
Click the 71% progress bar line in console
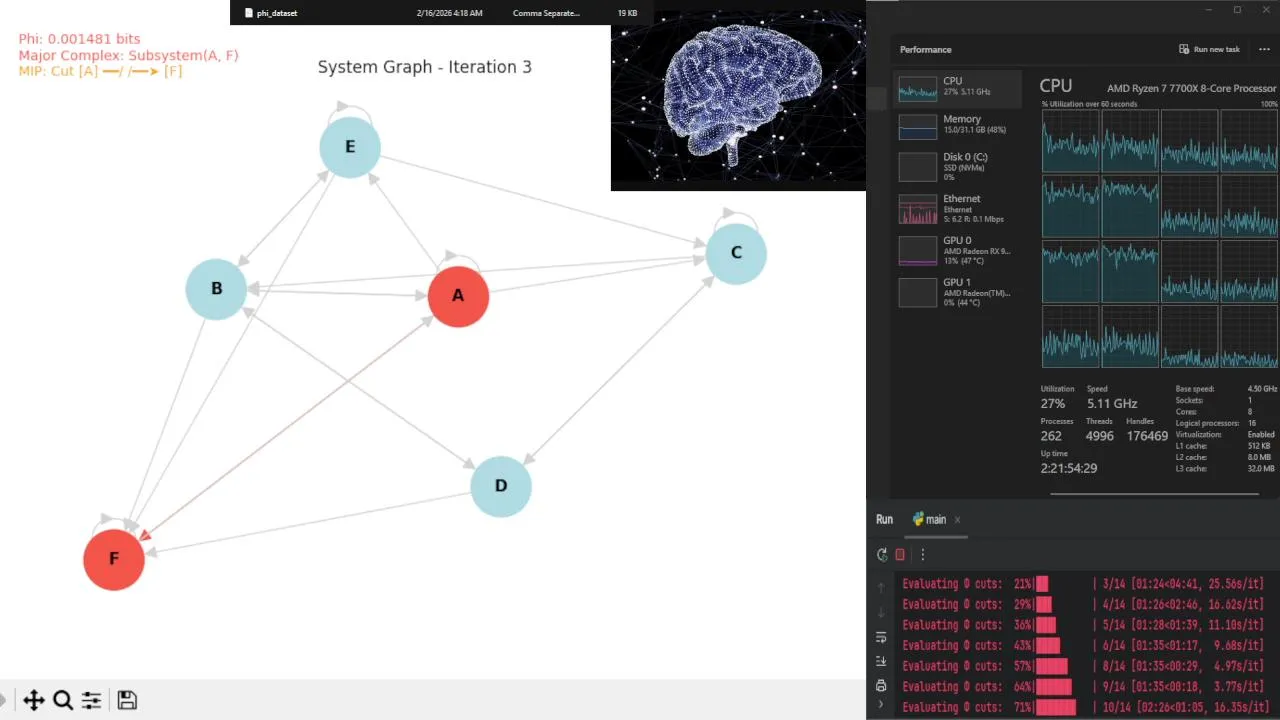click(1085, 707)
